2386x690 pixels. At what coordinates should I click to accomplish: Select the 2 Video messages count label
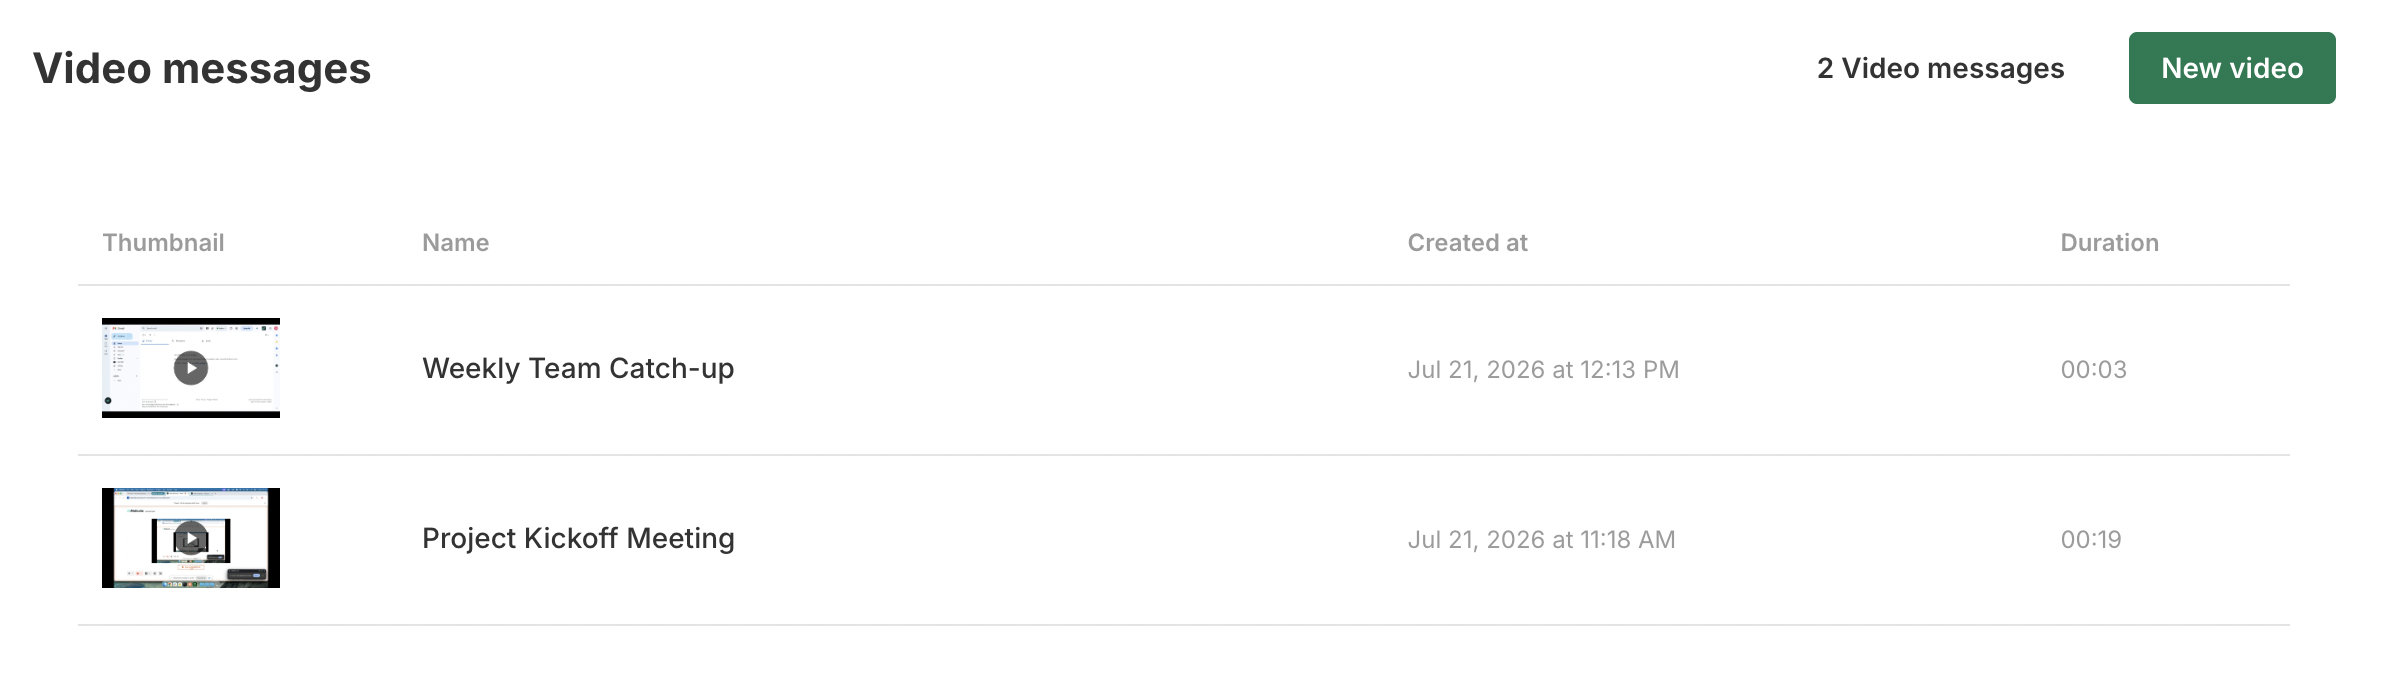click(x=1940, y=68)
